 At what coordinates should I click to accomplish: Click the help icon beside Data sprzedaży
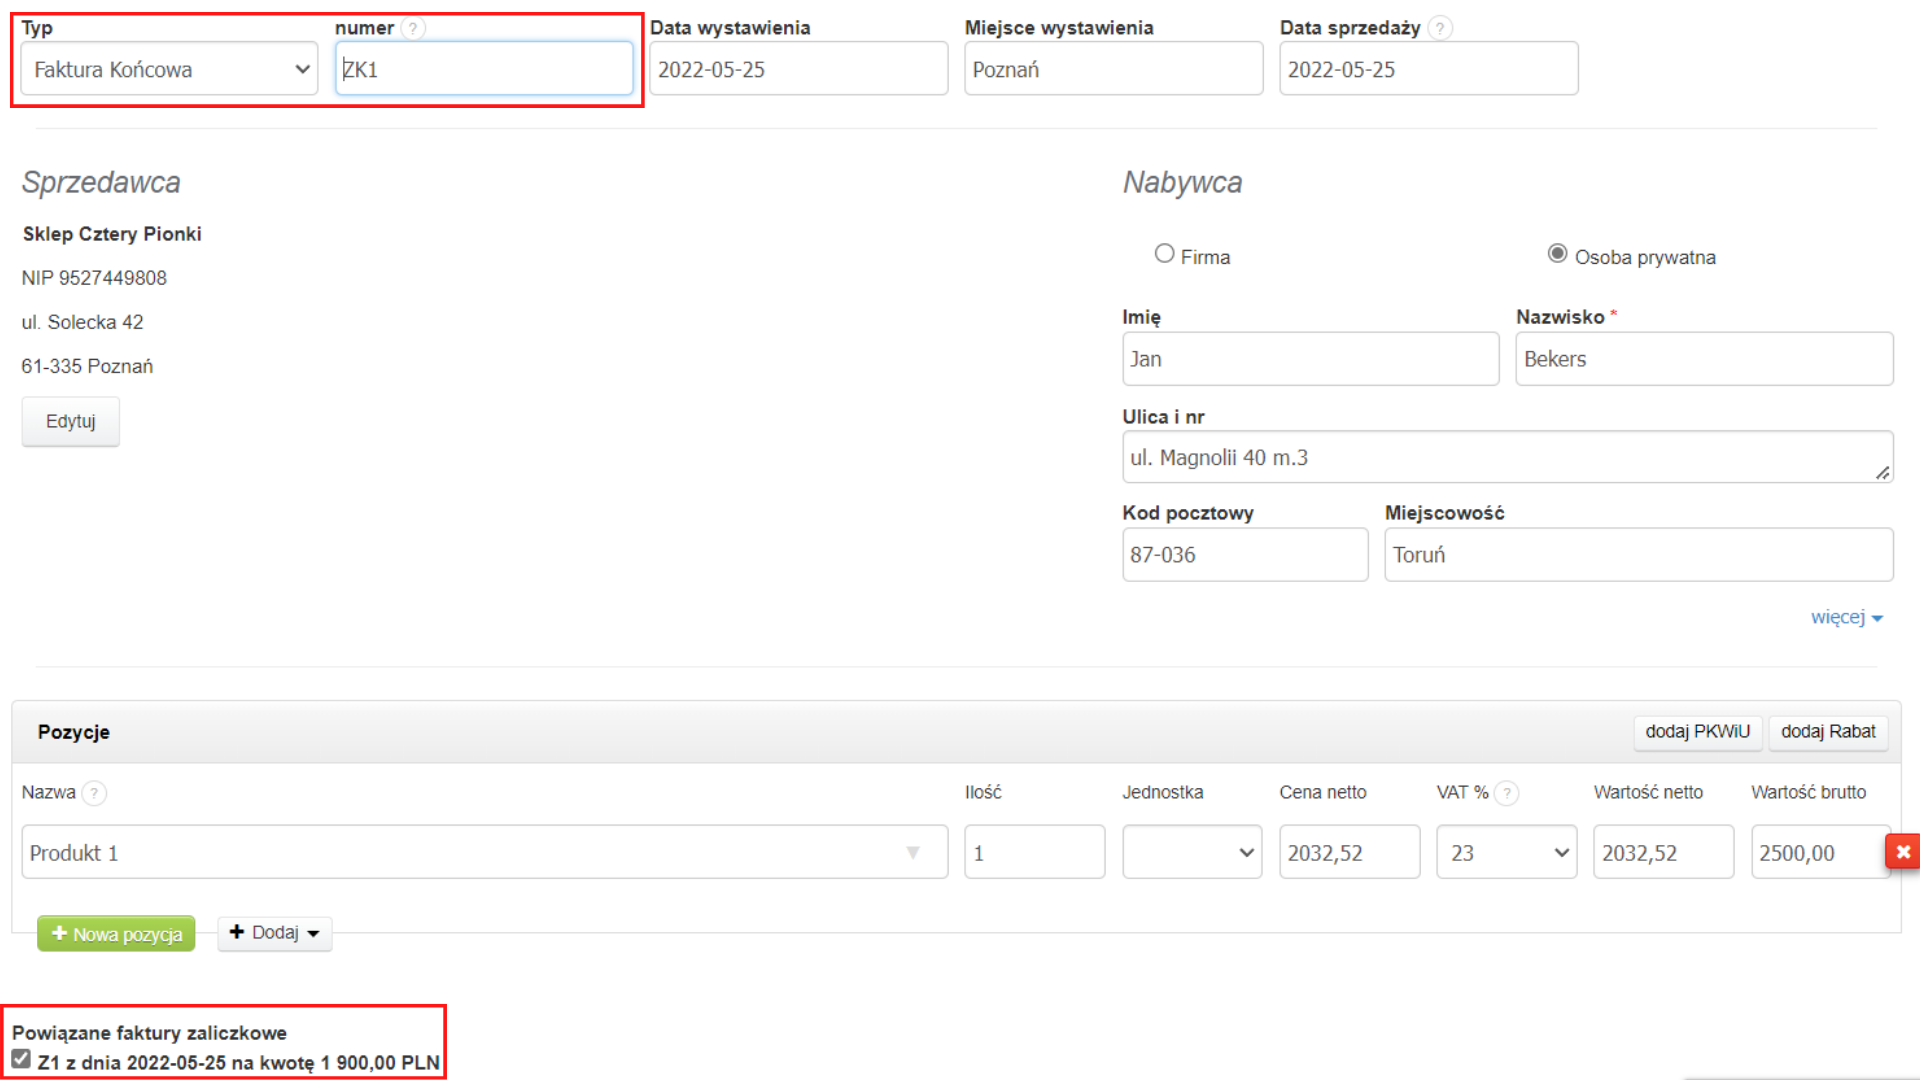1439,28
